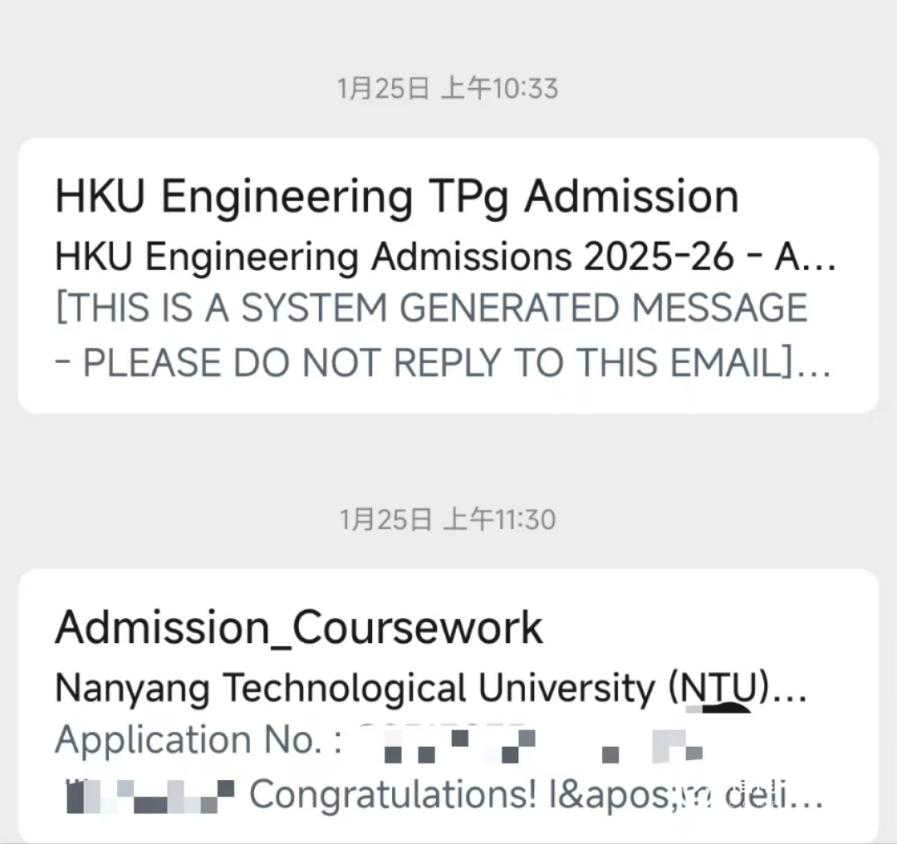The image size is (897, 844).
Task: Click the 1月25日 上午11:30 timestamp
Action: point(448,520)
